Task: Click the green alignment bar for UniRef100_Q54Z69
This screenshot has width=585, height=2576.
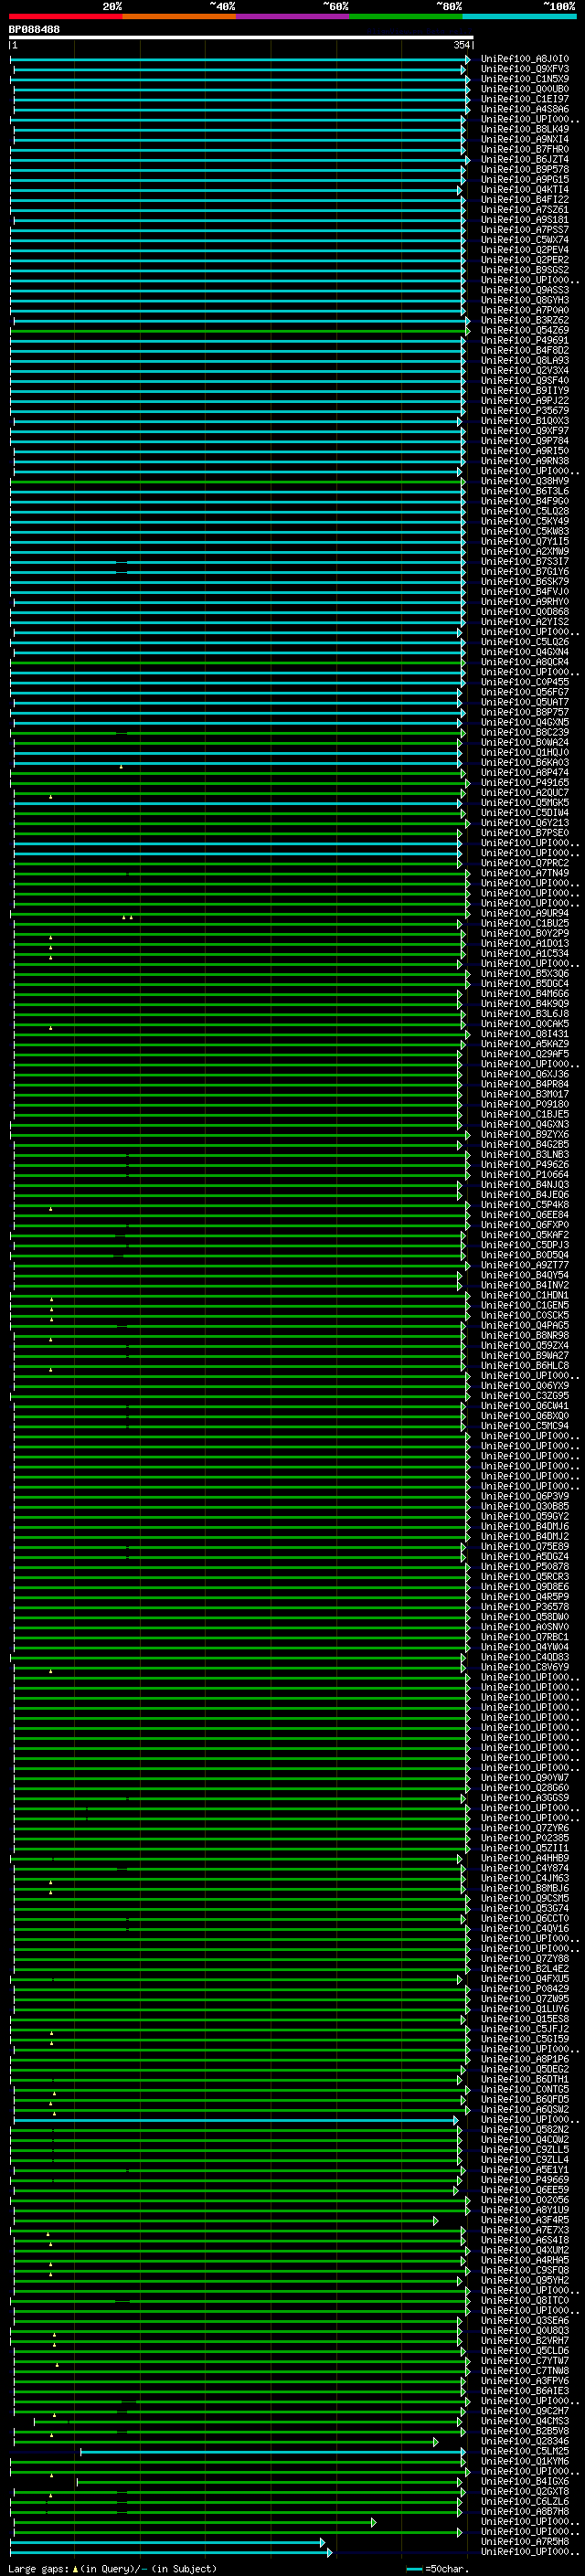Action: (x=240, y=330)
